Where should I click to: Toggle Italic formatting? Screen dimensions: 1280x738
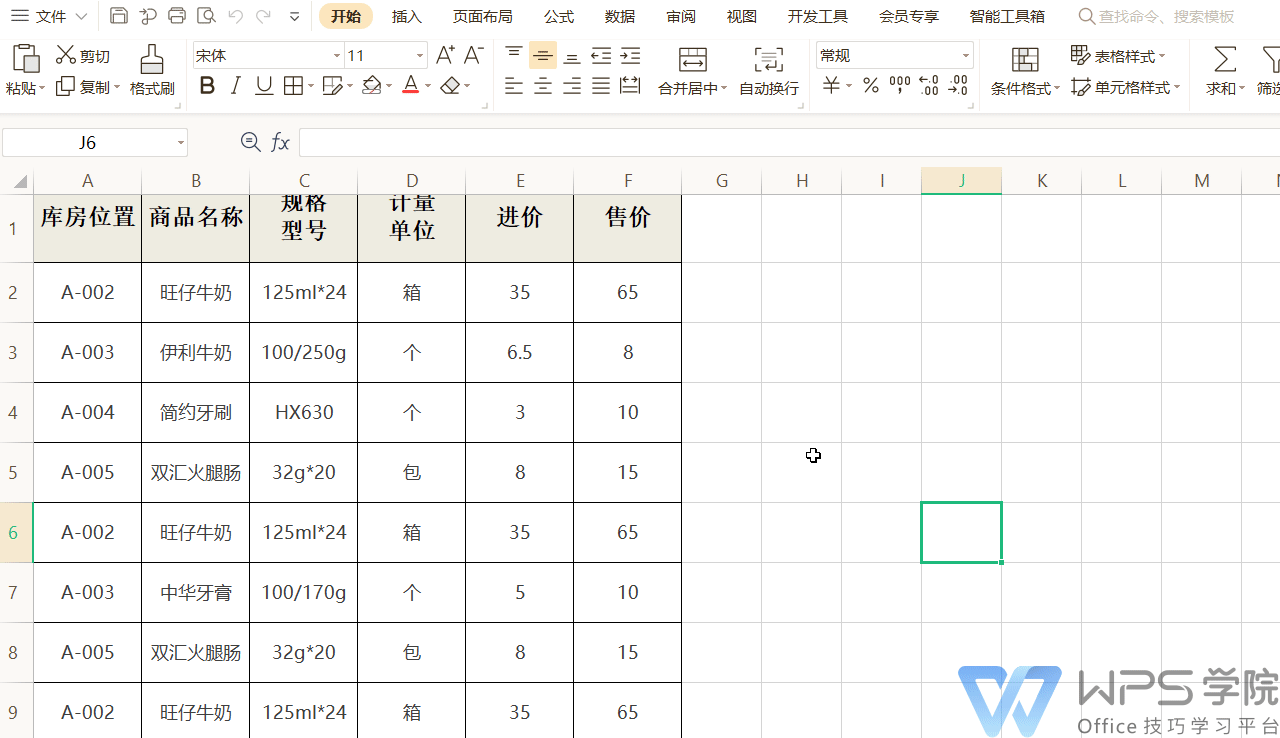235,86
